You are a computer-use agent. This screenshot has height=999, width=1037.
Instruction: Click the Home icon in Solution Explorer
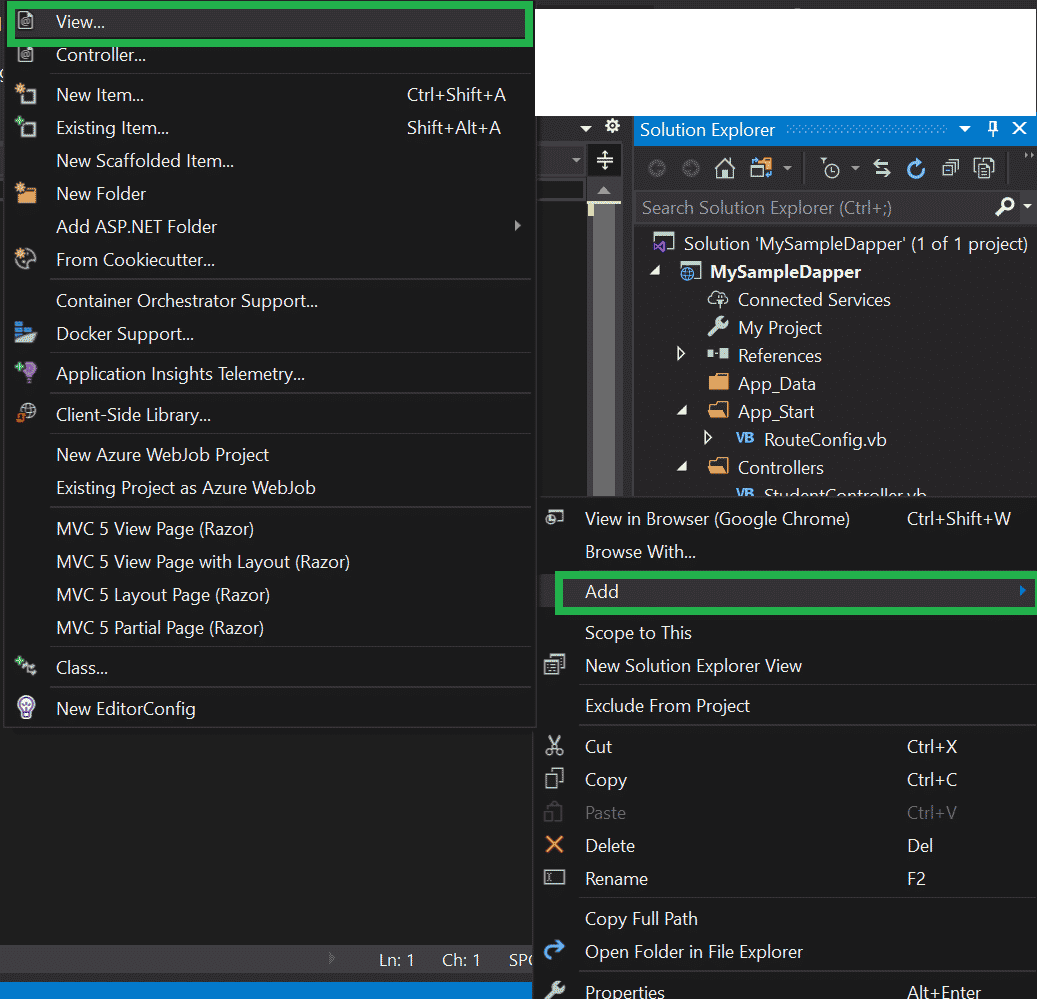724,169
